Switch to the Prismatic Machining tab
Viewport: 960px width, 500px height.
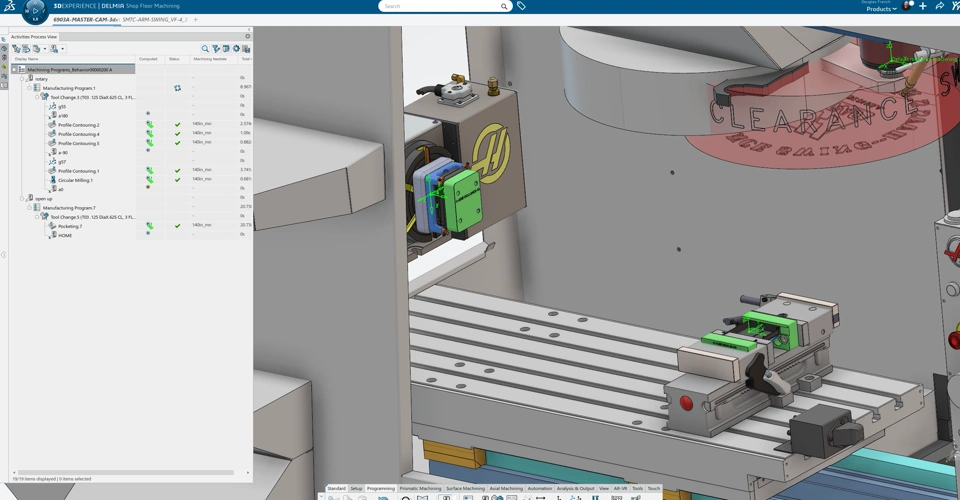click(x=420, y=489)
